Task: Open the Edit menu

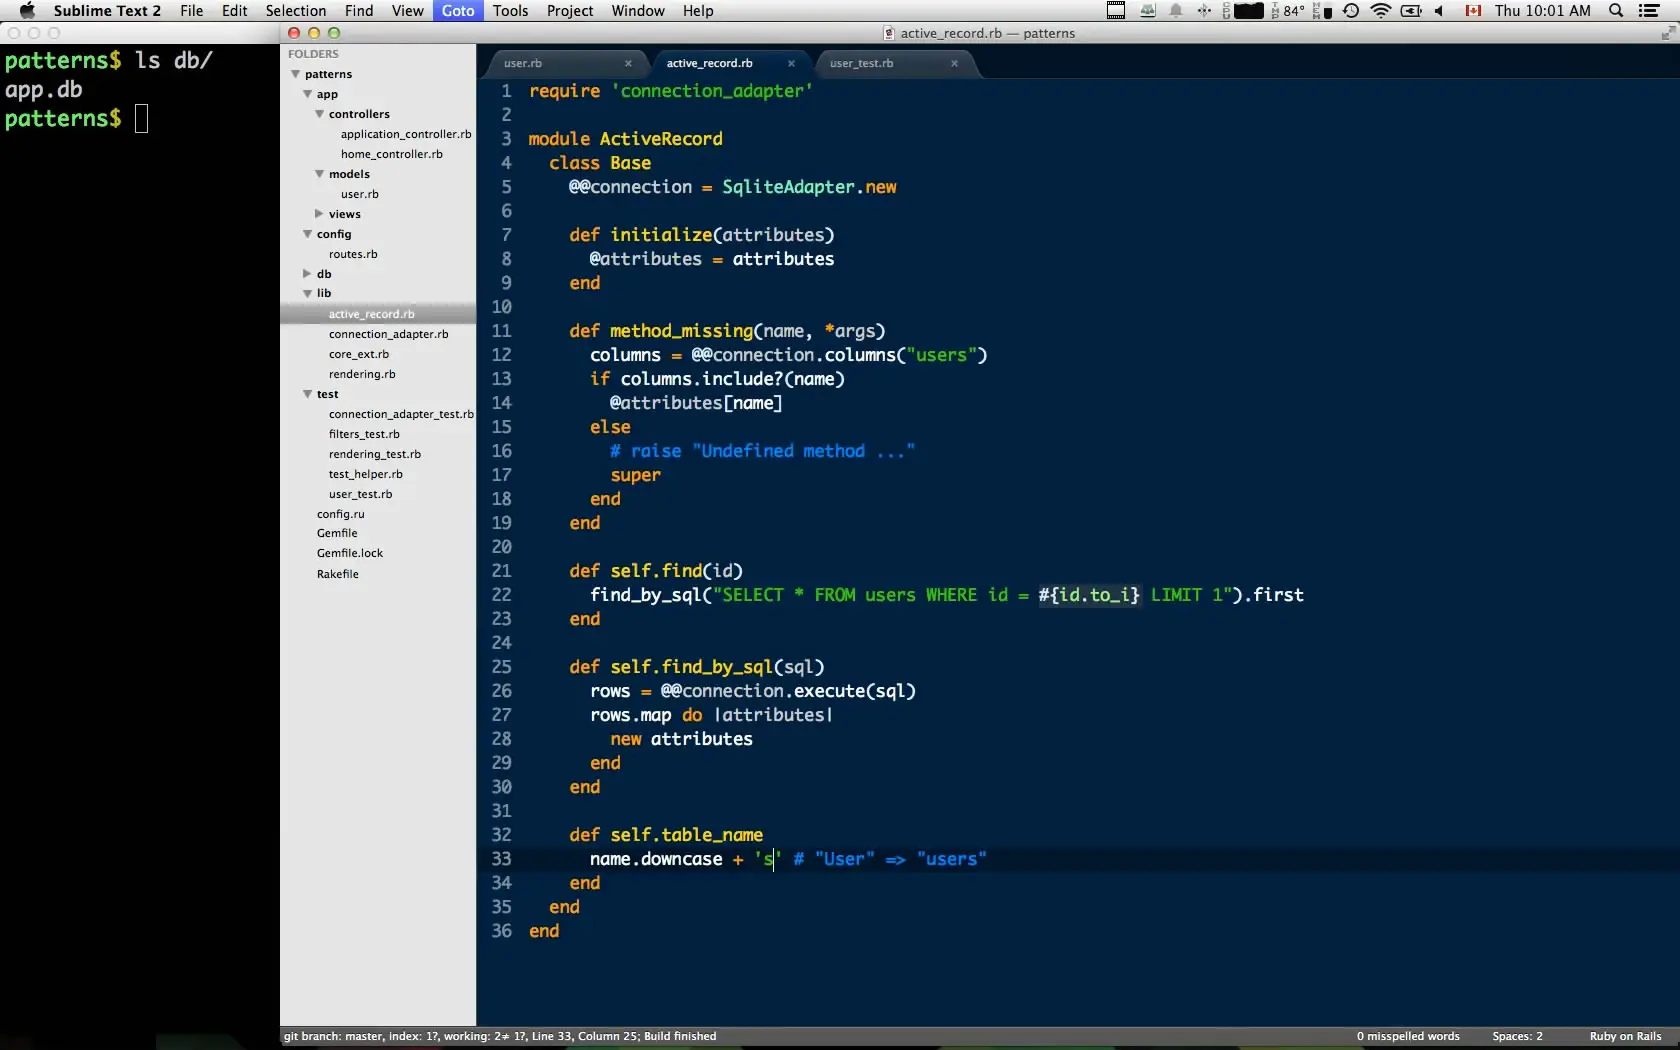Action: click(235, 11)
